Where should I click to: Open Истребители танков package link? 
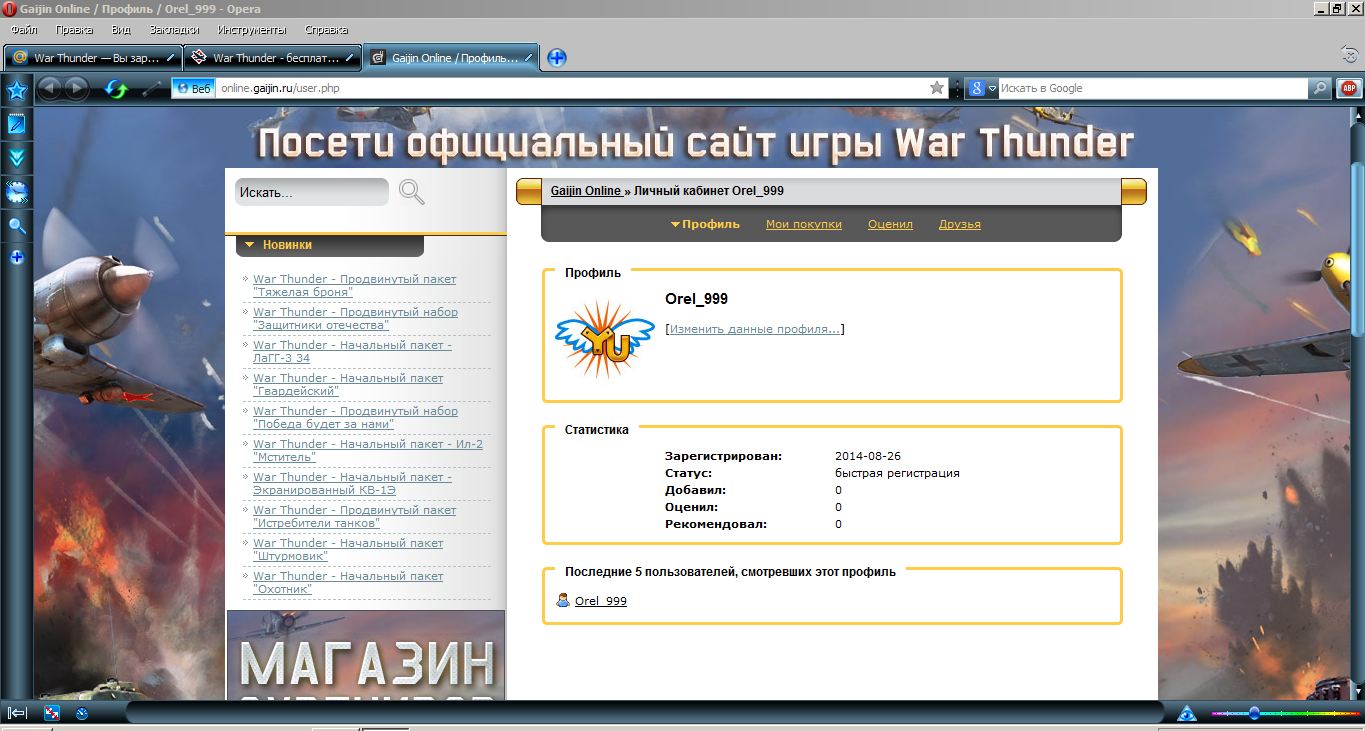tap(354, 517)
